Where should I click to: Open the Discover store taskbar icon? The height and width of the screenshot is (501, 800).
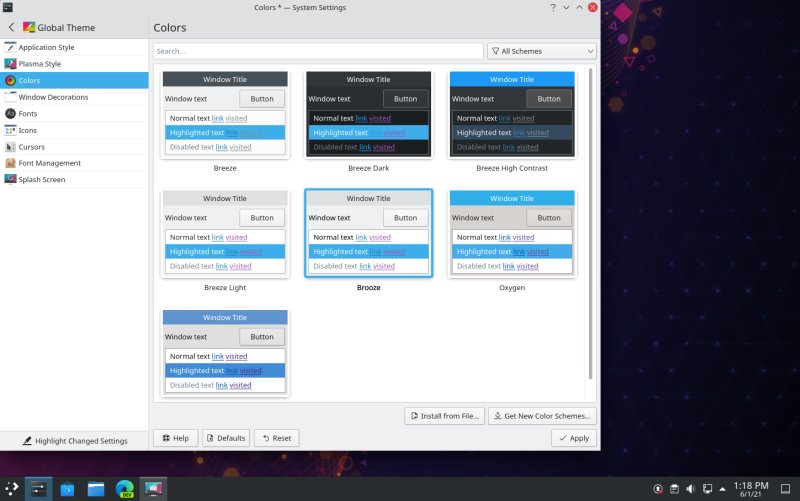pyautogui.click(x=67, y=489)
